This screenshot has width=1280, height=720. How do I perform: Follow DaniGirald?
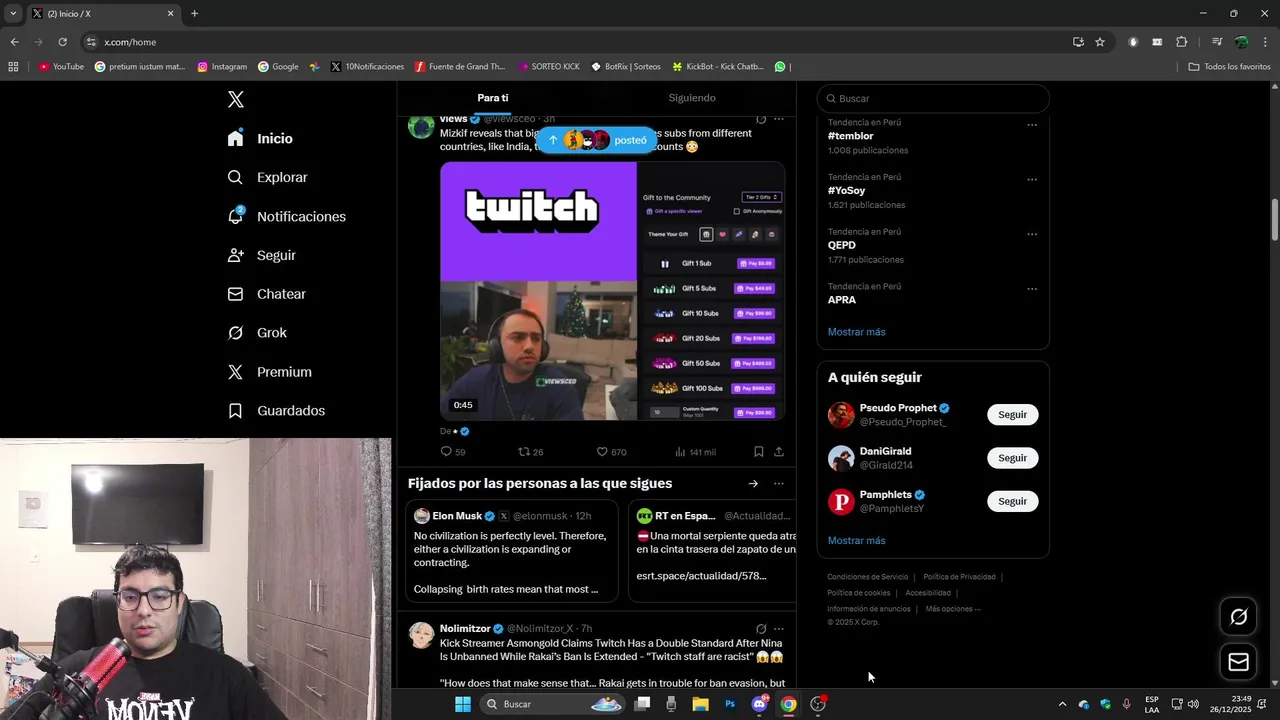1012,458
